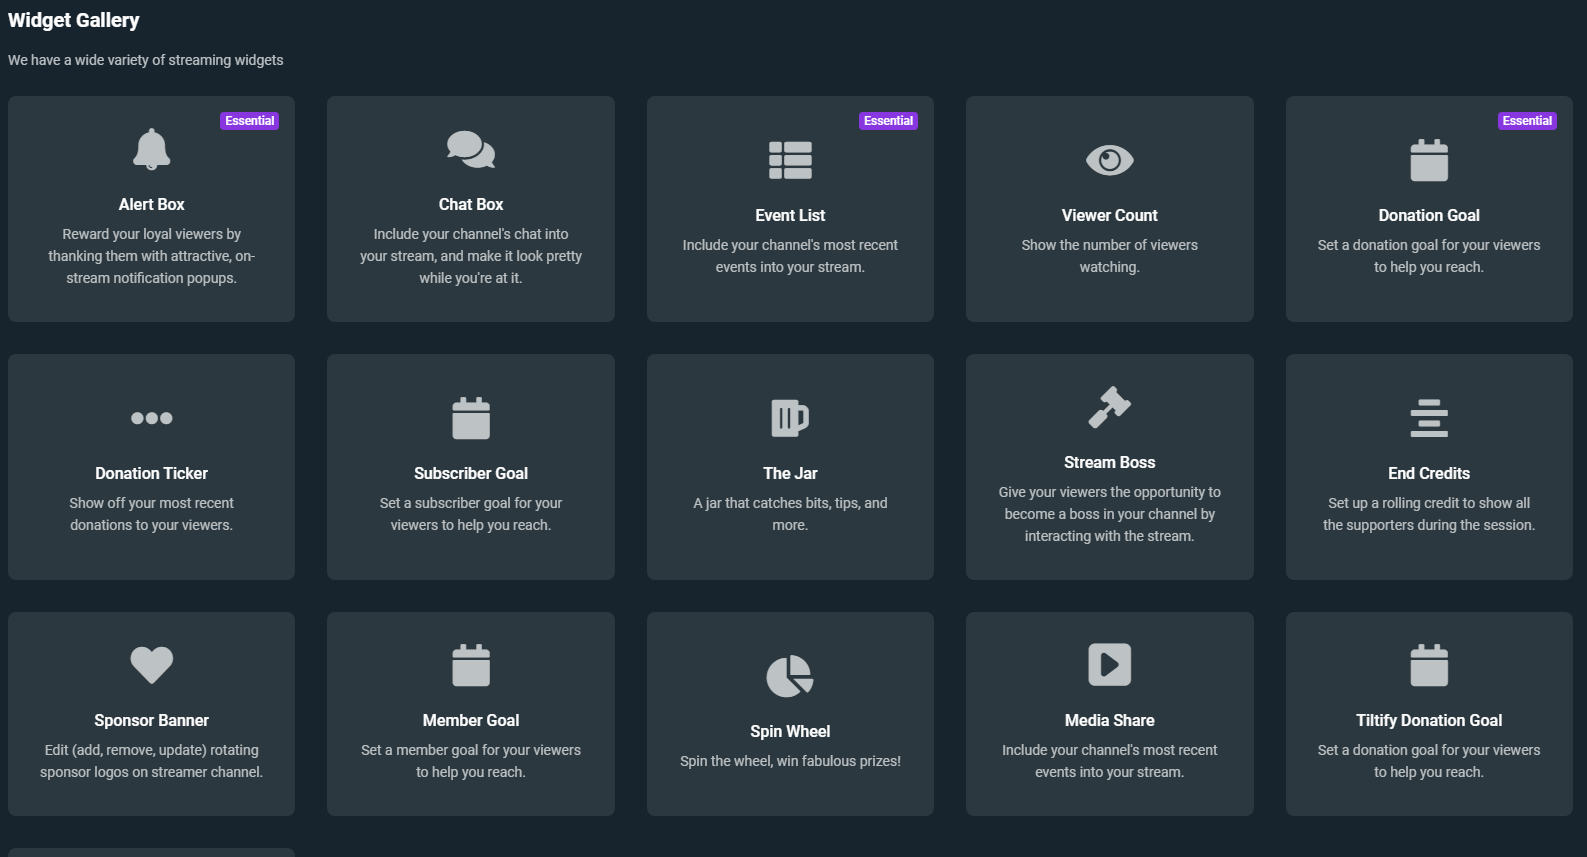This screenshot has height=857, width=1587.
Task: Click the End Credits aligned-lines icon
Action: [x=1429, y=418]
